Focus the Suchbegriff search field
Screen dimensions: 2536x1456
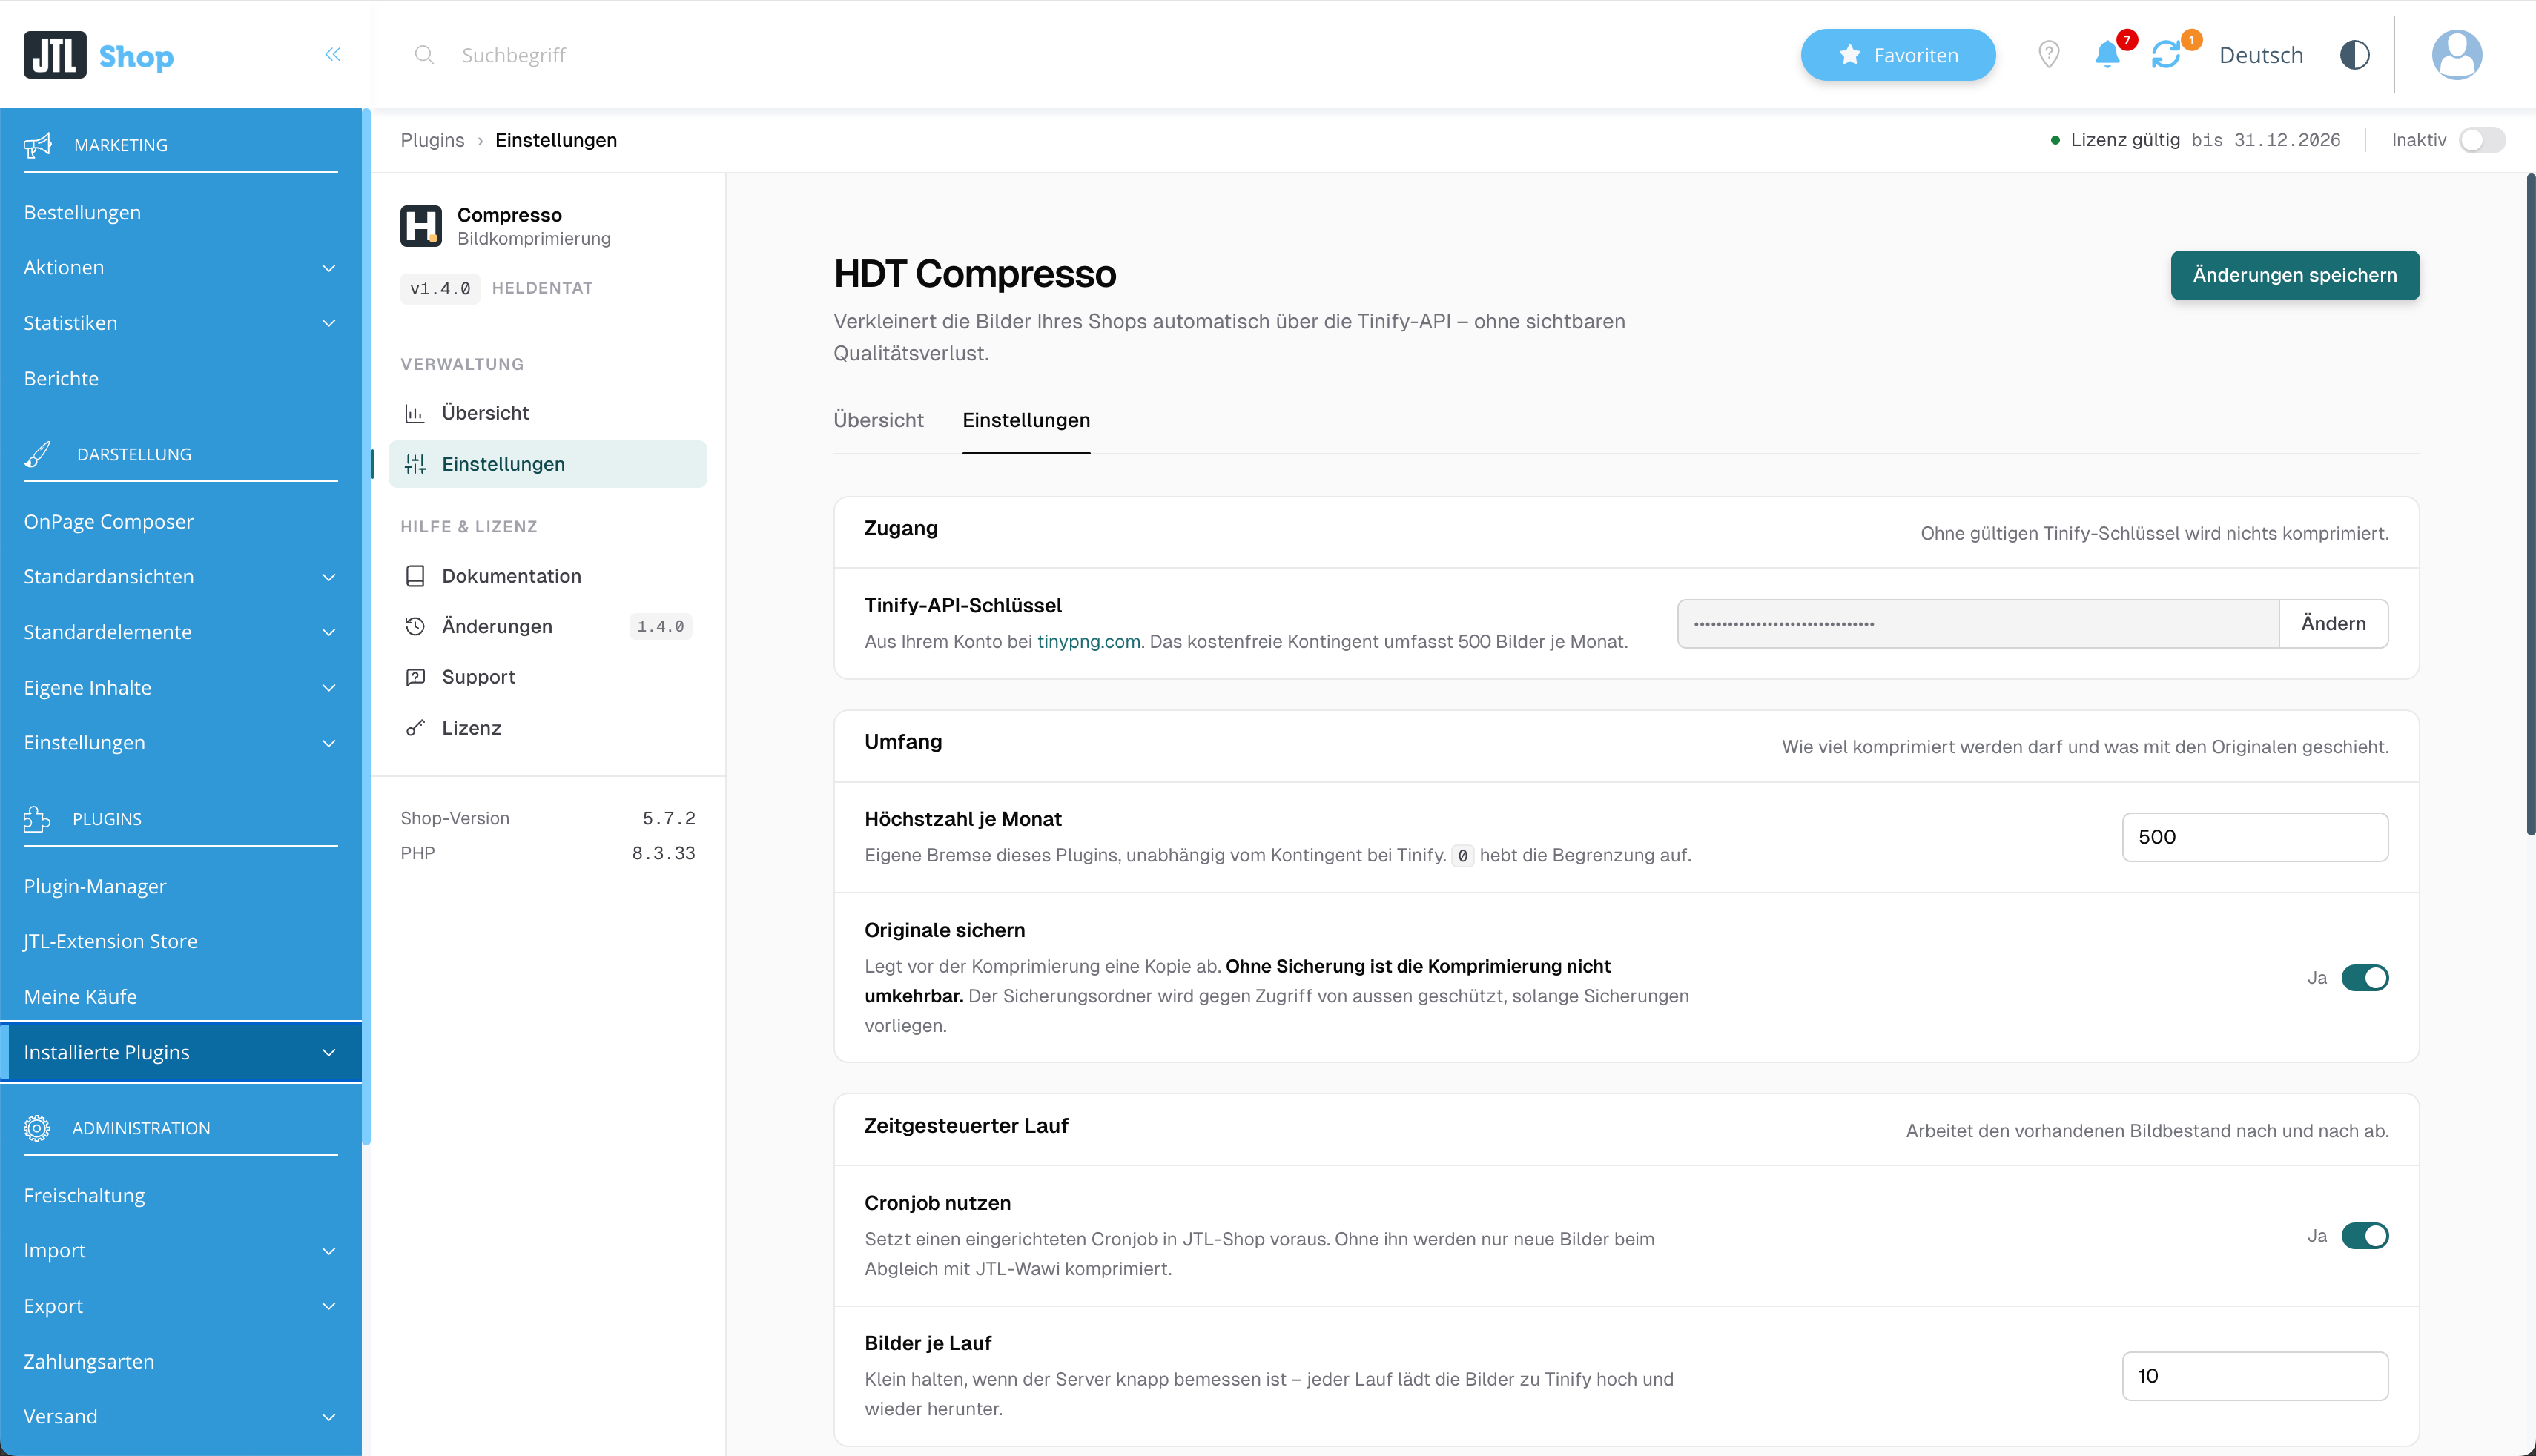click(x=513, y=55)
